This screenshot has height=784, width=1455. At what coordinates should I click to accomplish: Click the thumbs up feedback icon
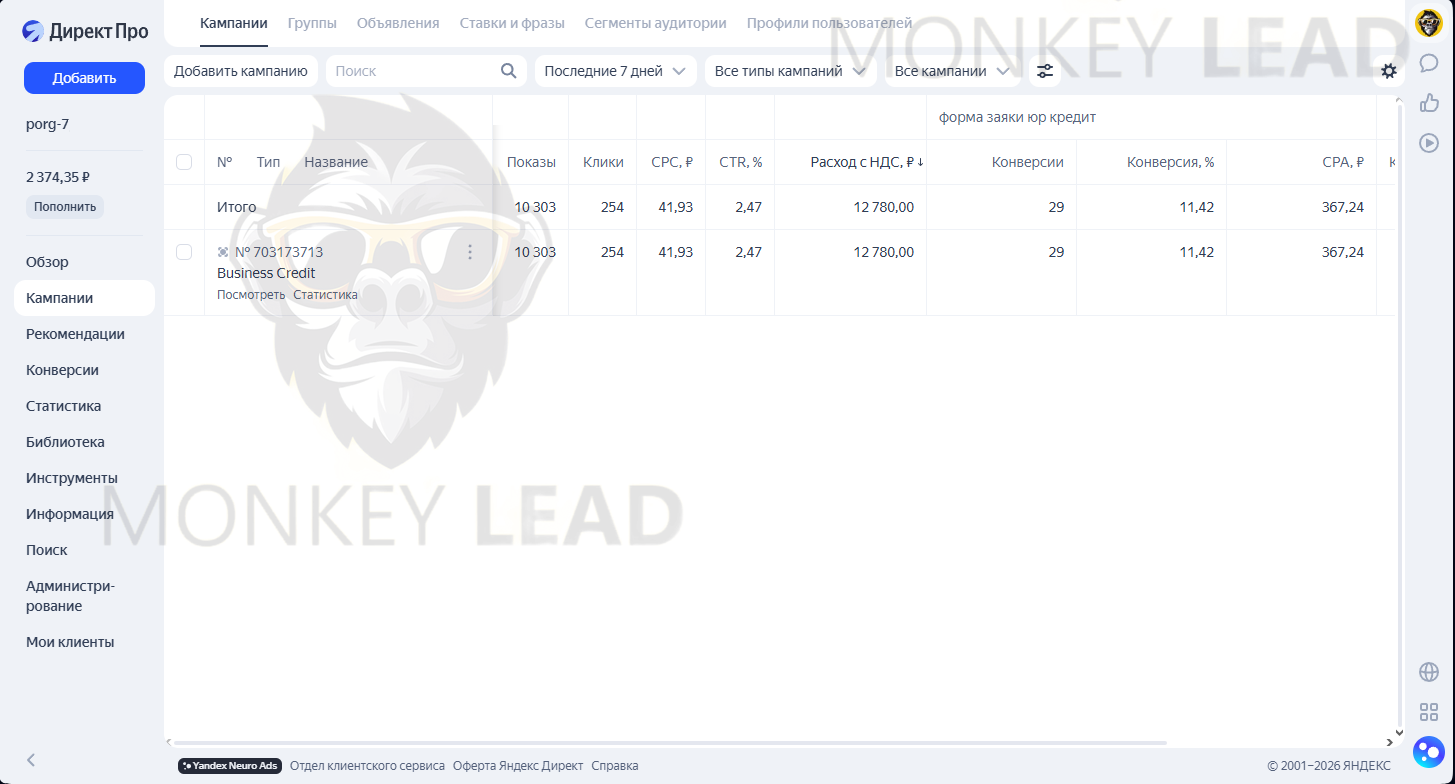coord(1429,102)
